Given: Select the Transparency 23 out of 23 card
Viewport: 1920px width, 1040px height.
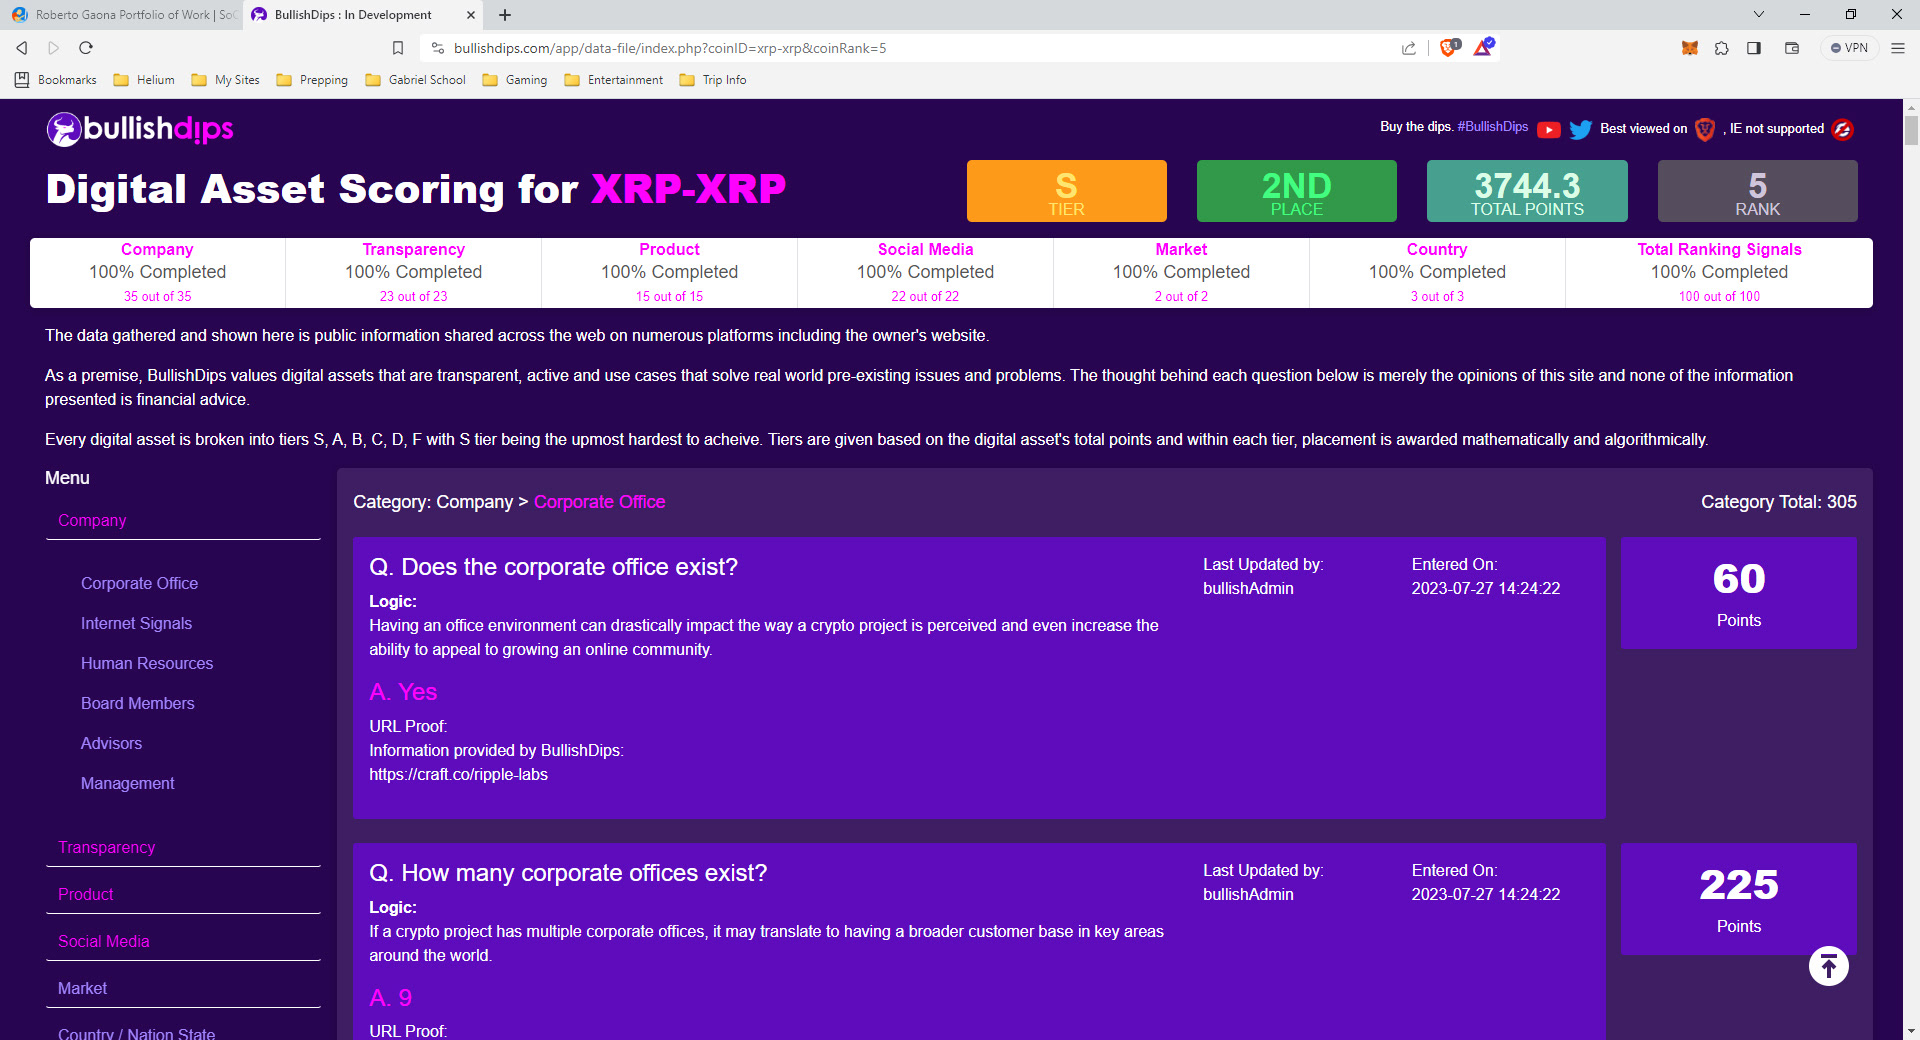Looking at the screenshot, I should pyautogui.click(x=414, y=272).
